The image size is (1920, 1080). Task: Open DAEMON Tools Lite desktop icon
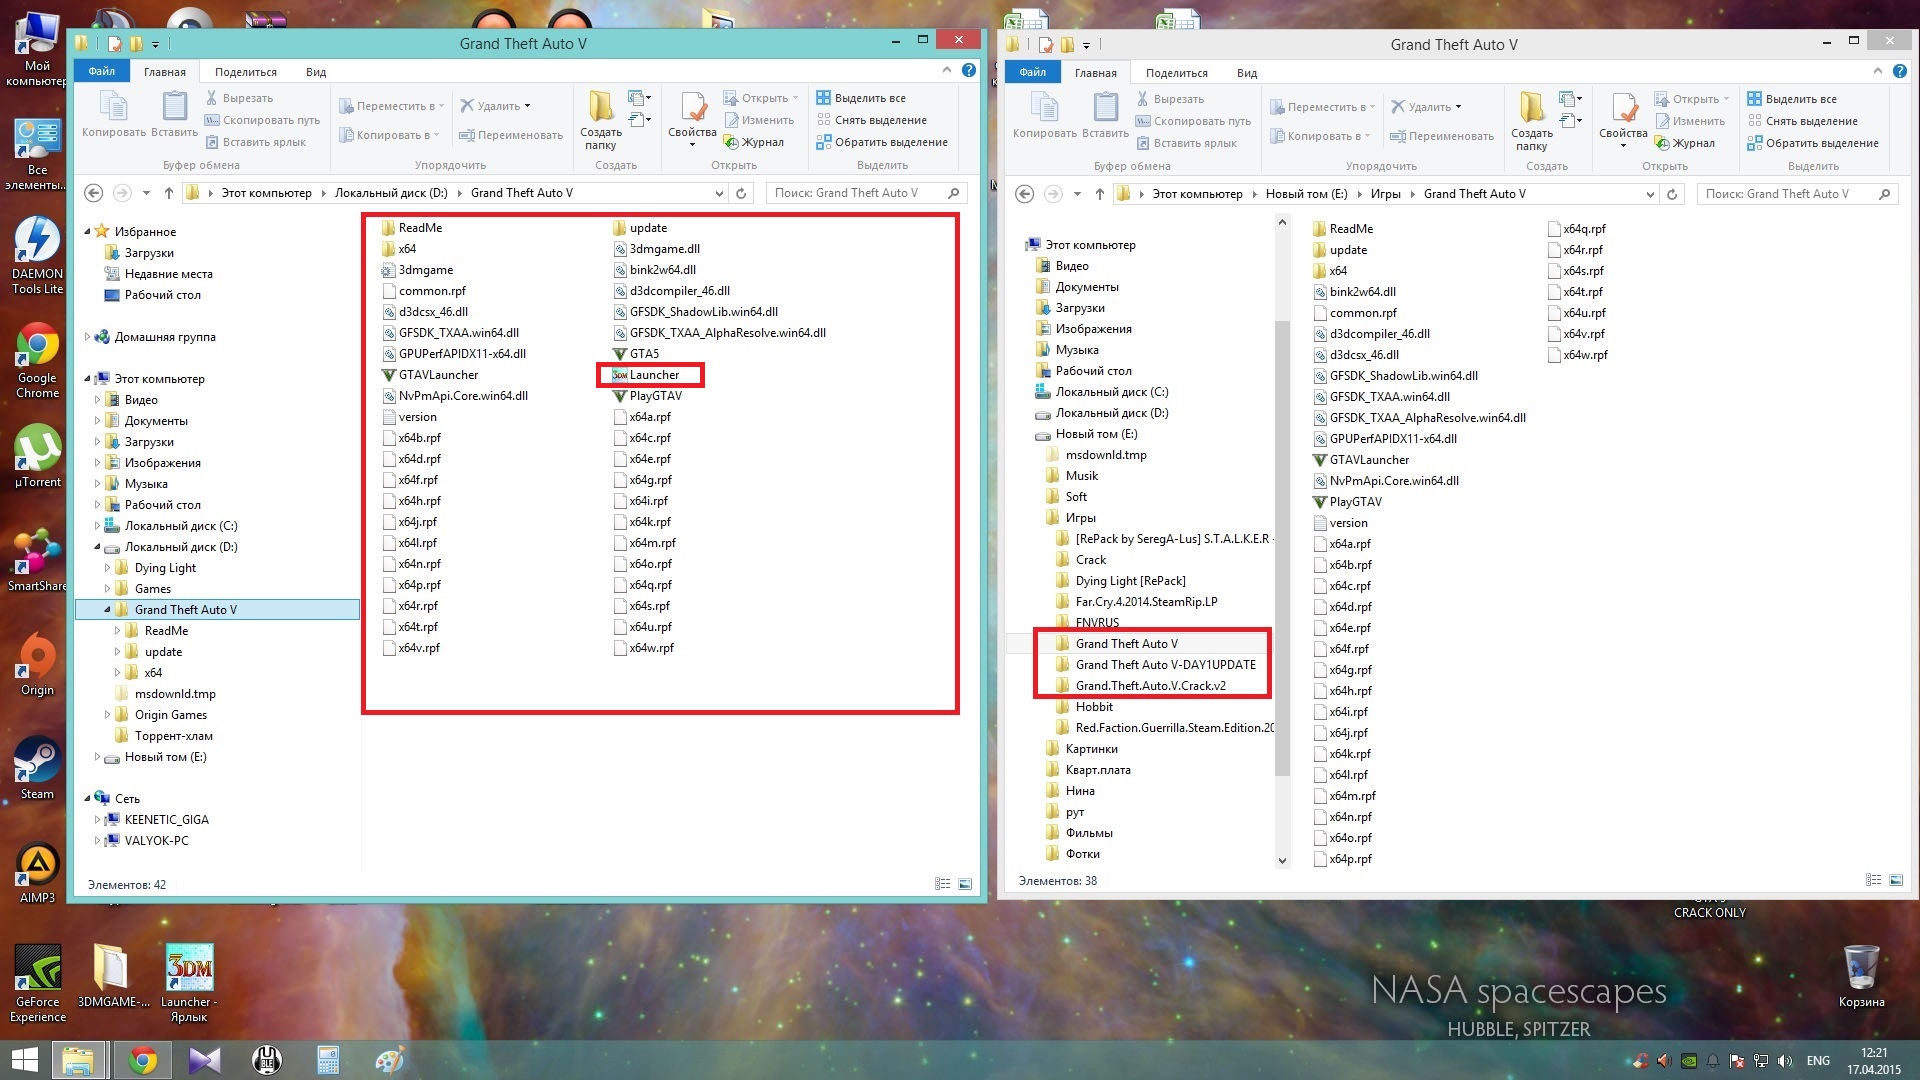(x=37, y=255)
